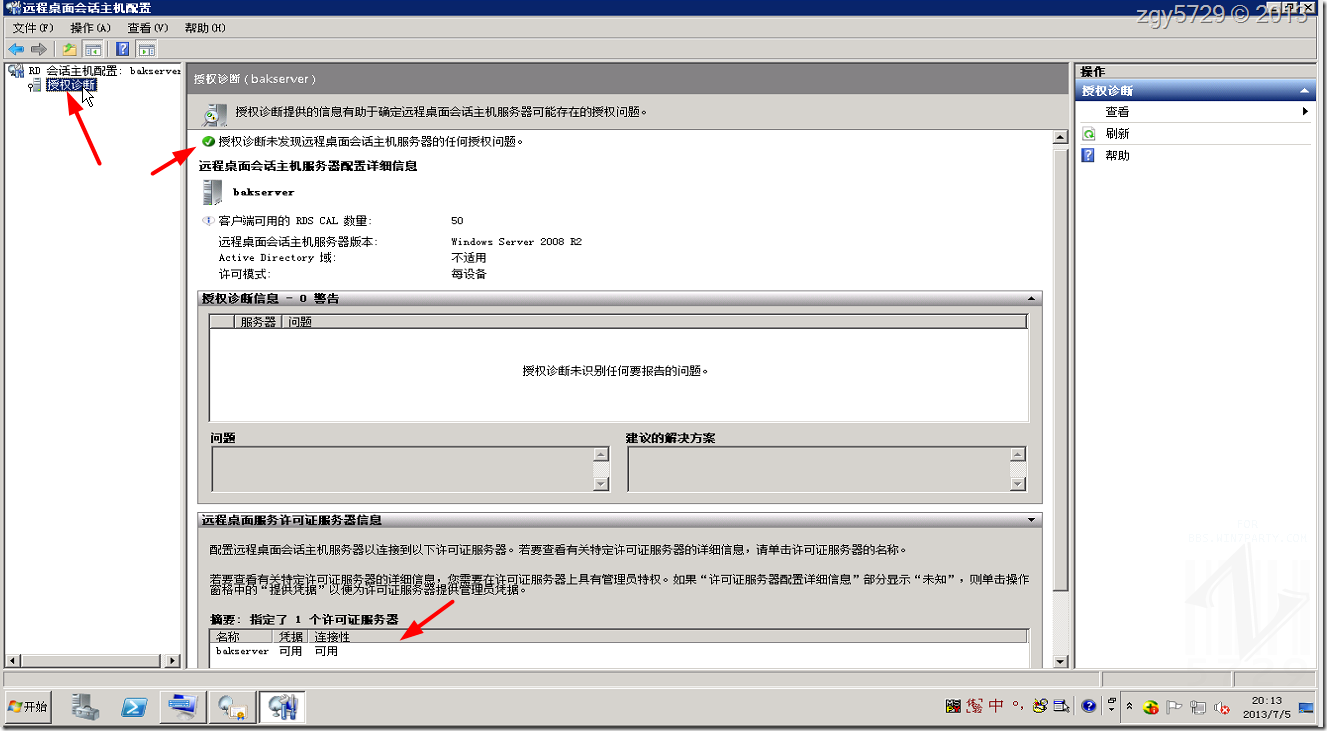Click the 建议的解决方案 text box

pyautogui.click(x=818, y=469)
